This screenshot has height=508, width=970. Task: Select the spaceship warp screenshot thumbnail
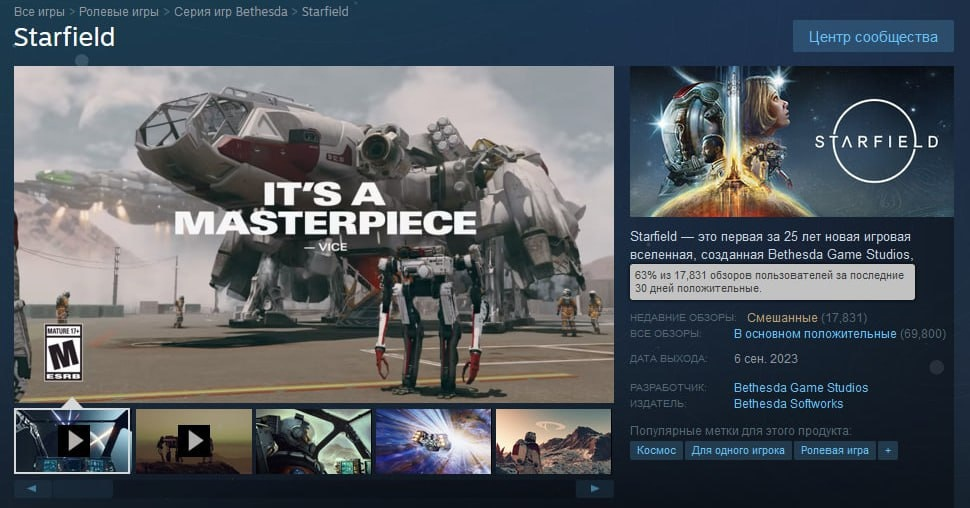tap(434, 441)
